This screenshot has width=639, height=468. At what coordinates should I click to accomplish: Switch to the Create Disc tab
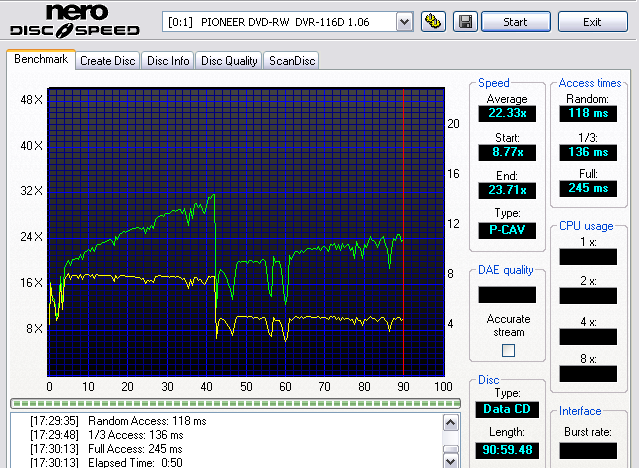tap(108, 61)
